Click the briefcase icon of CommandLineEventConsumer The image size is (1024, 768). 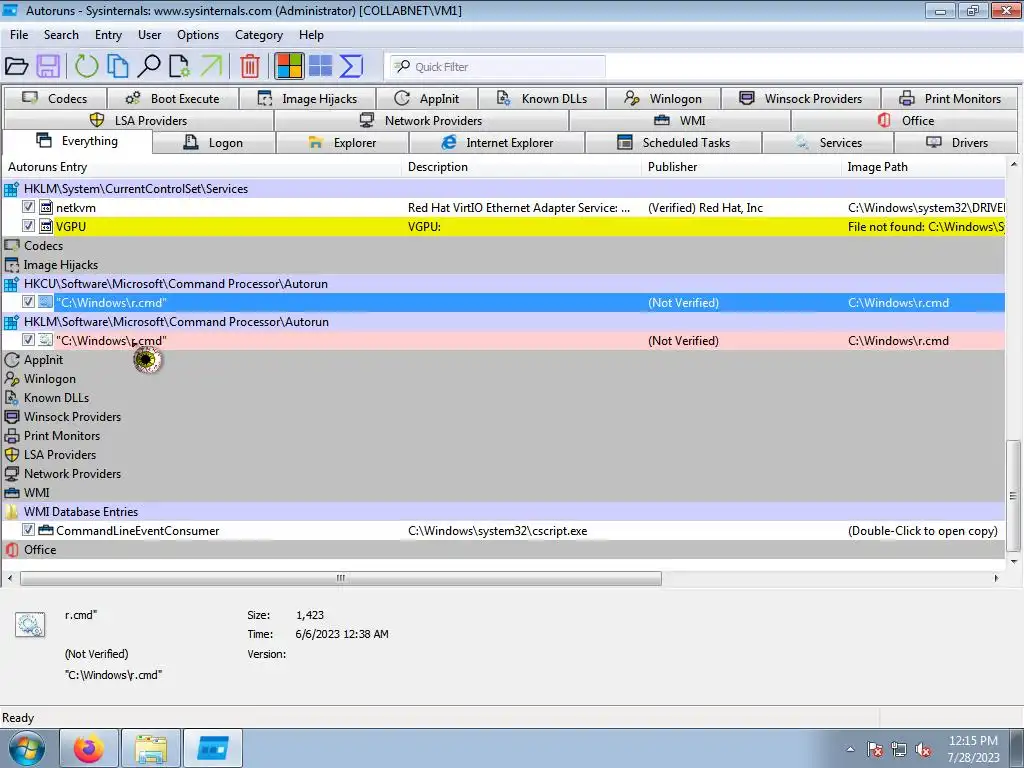point(46,530)
